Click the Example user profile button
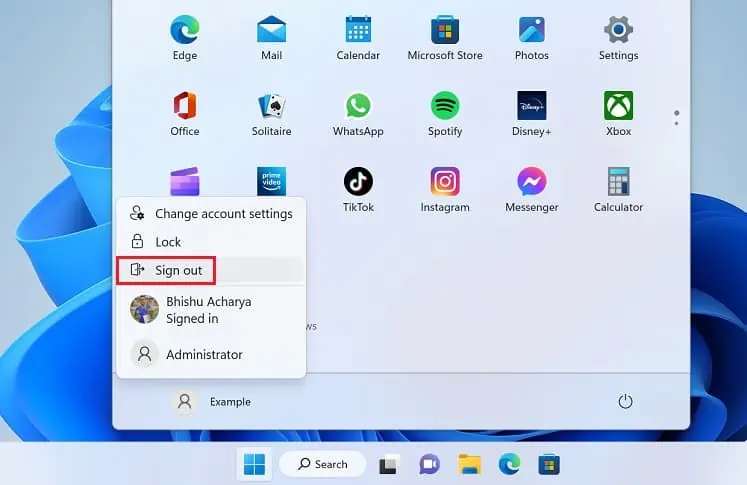The height and width of the screenshot is (485, 747). point(212,402)
